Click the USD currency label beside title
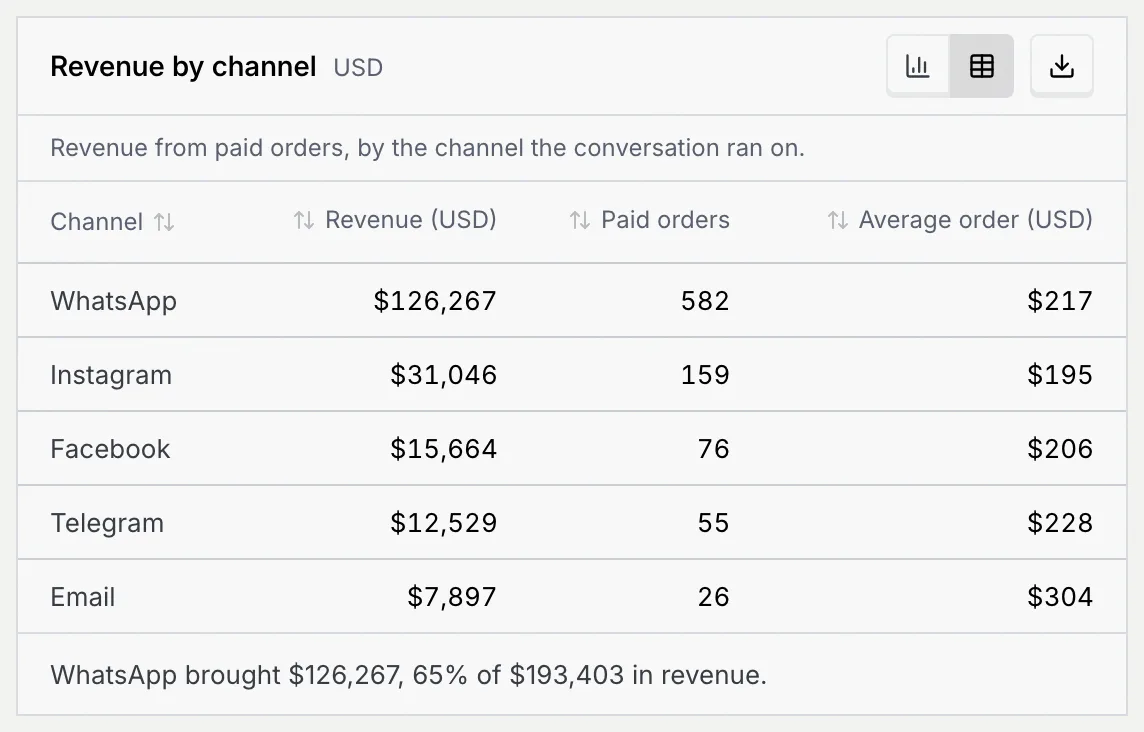1144x732 pixels. point(358,67)
